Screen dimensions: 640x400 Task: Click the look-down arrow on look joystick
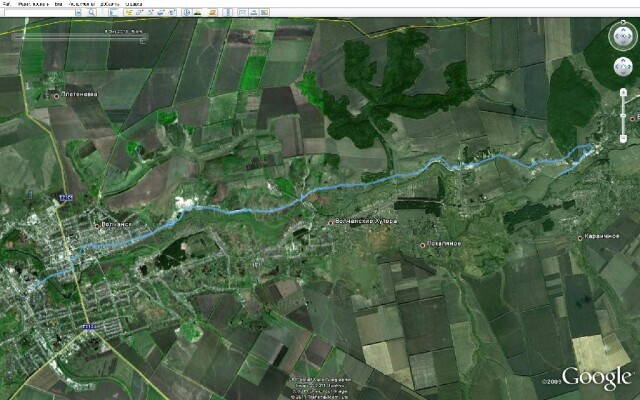(623, 44)
